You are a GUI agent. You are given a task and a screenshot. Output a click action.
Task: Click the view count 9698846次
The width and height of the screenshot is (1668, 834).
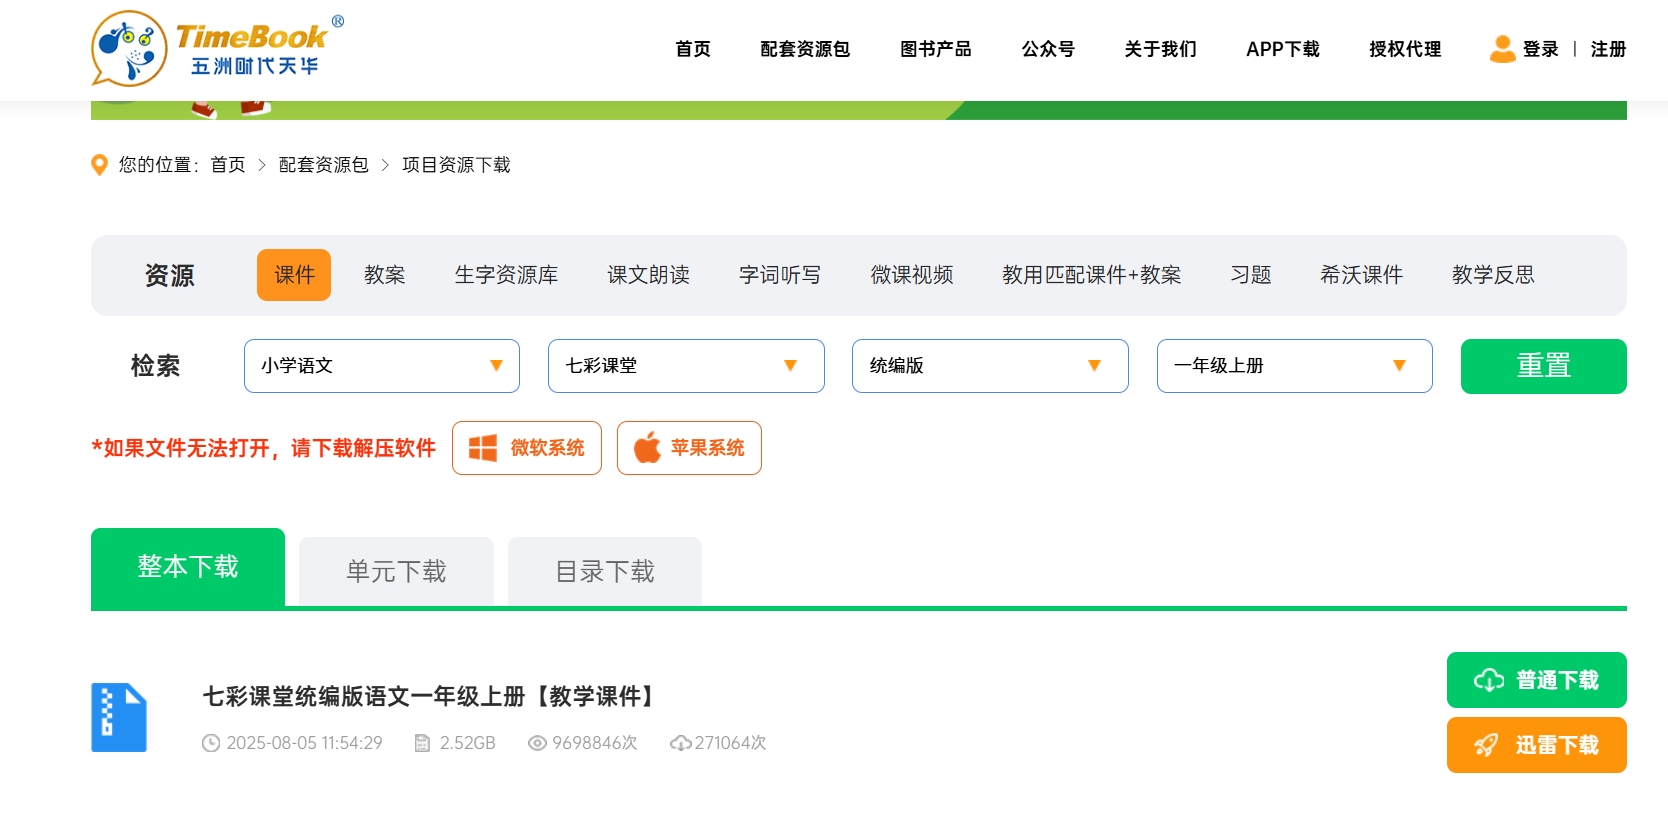tap(595, 743)
